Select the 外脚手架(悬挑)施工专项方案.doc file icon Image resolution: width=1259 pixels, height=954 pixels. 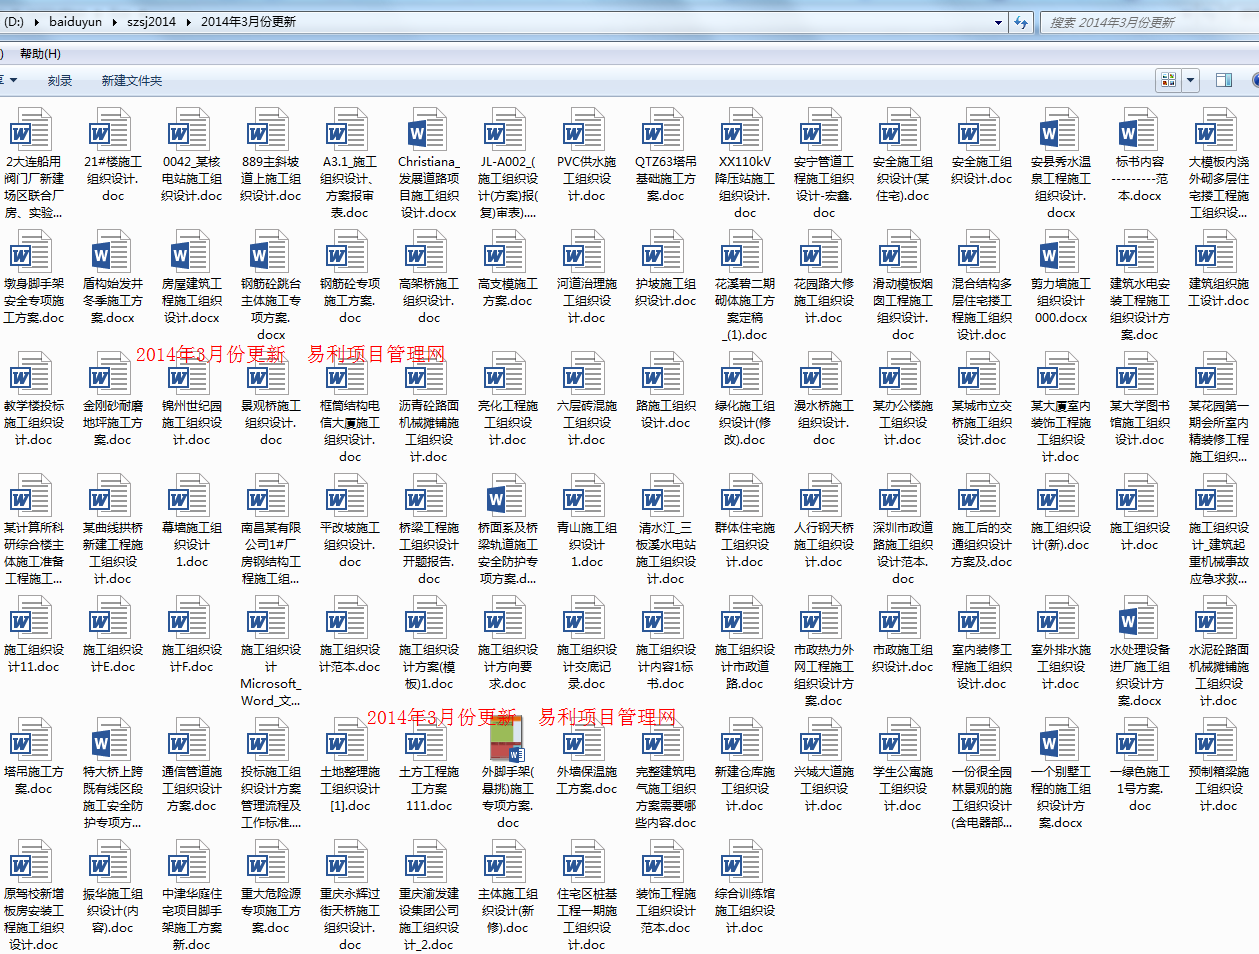pyautogui.click(x=507, y=743)
